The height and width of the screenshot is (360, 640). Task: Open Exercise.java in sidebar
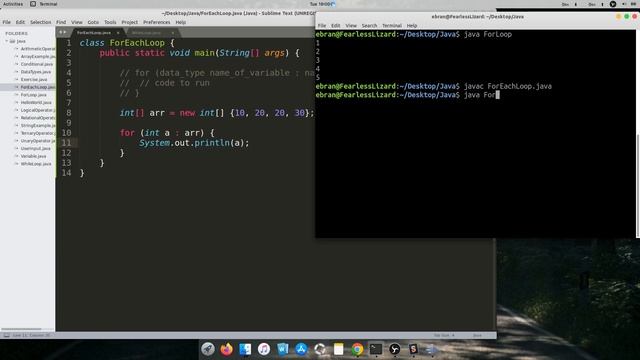pos(34,80)
